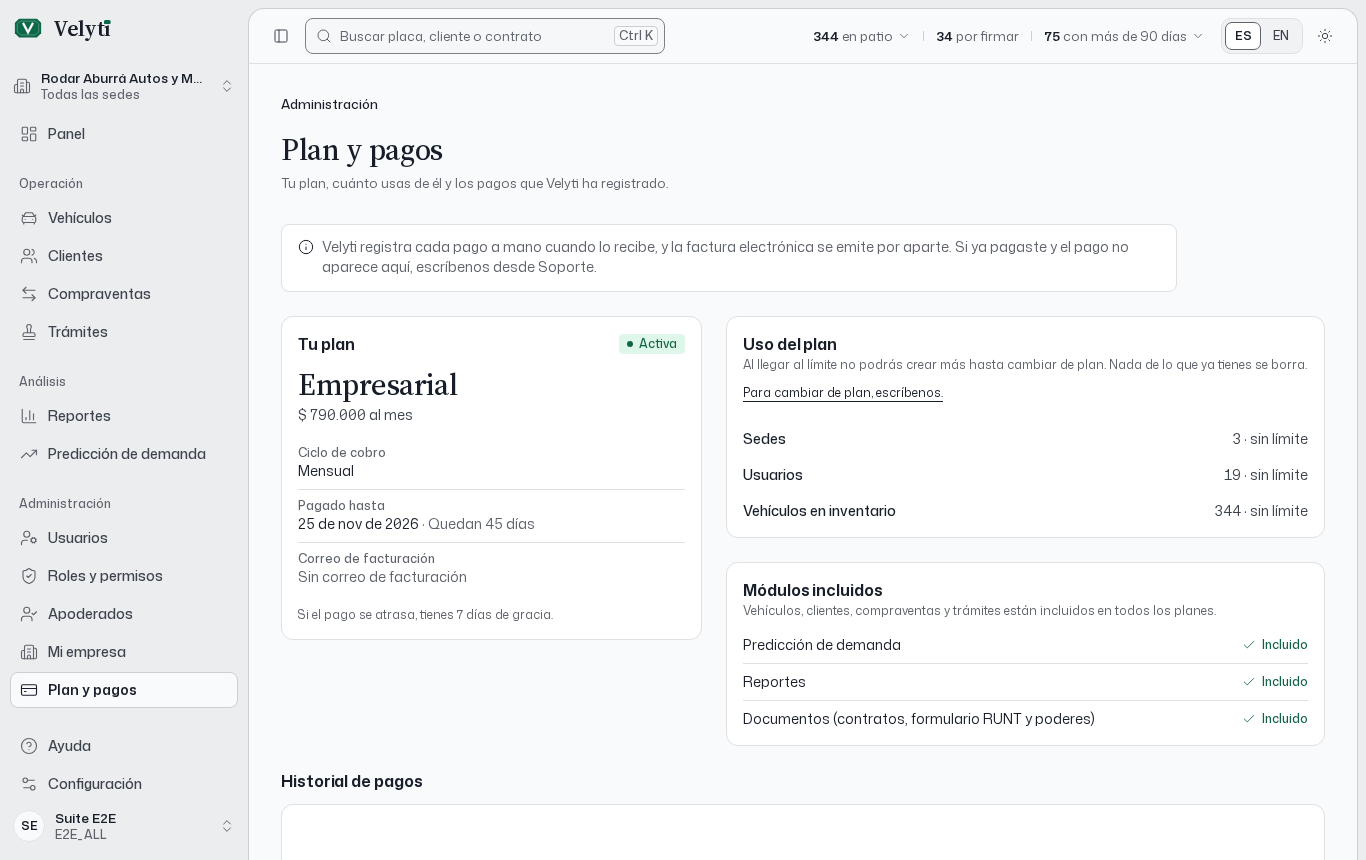Expand the '344 en patio' dropdown

click(861, 36)
